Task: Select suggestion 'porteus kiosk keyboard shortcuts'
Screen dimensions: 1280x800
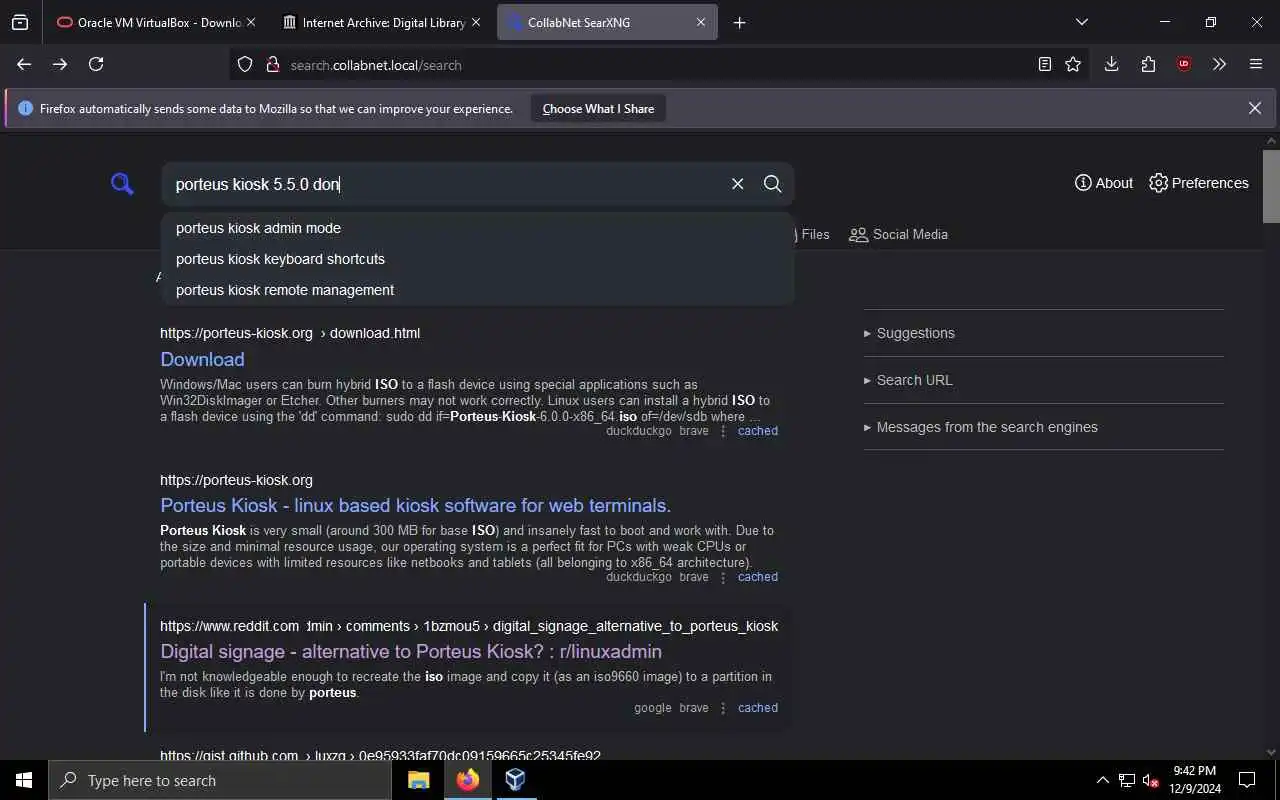Action: [x=280, y=259]
